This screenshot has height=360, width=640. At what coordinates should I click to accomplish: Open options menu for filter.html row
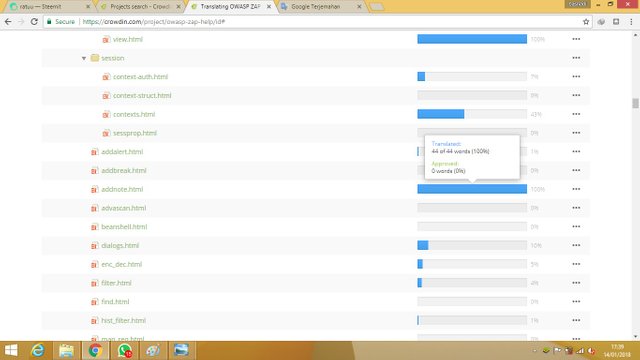[576, 283]
